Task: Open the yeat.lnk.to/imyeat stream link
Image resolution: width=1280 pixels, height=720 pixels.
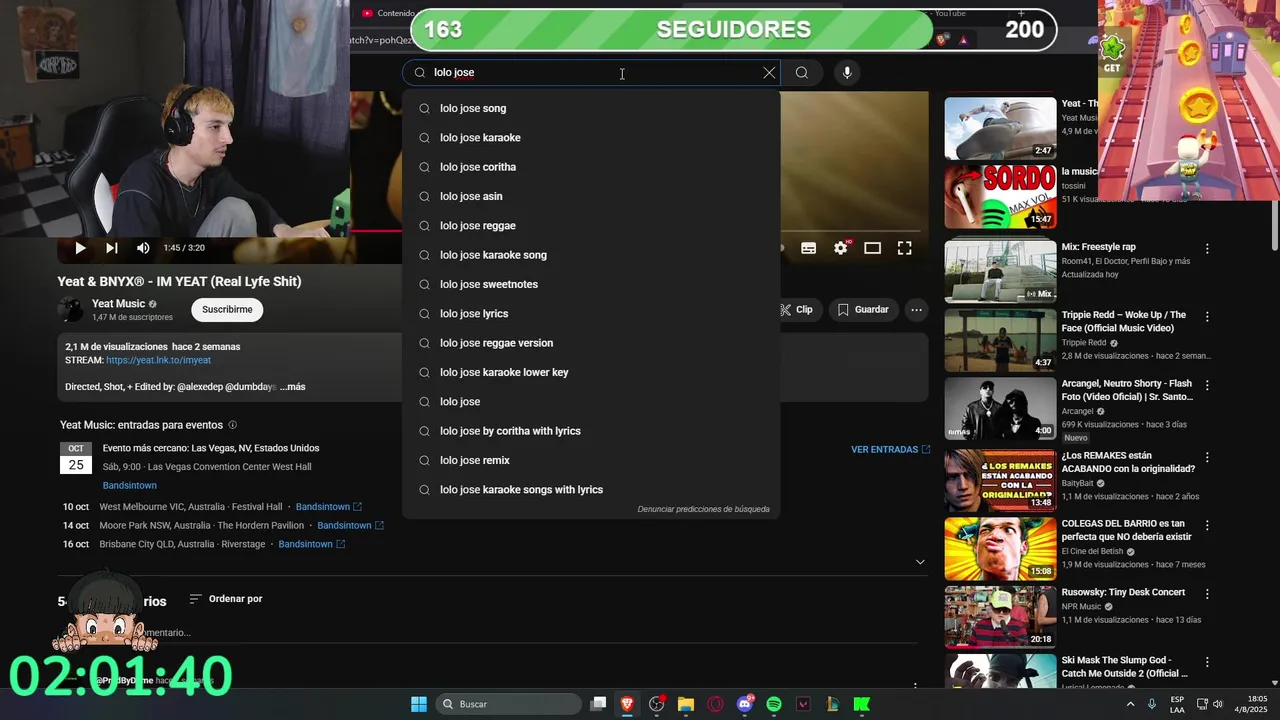Action: pos(158,360)
